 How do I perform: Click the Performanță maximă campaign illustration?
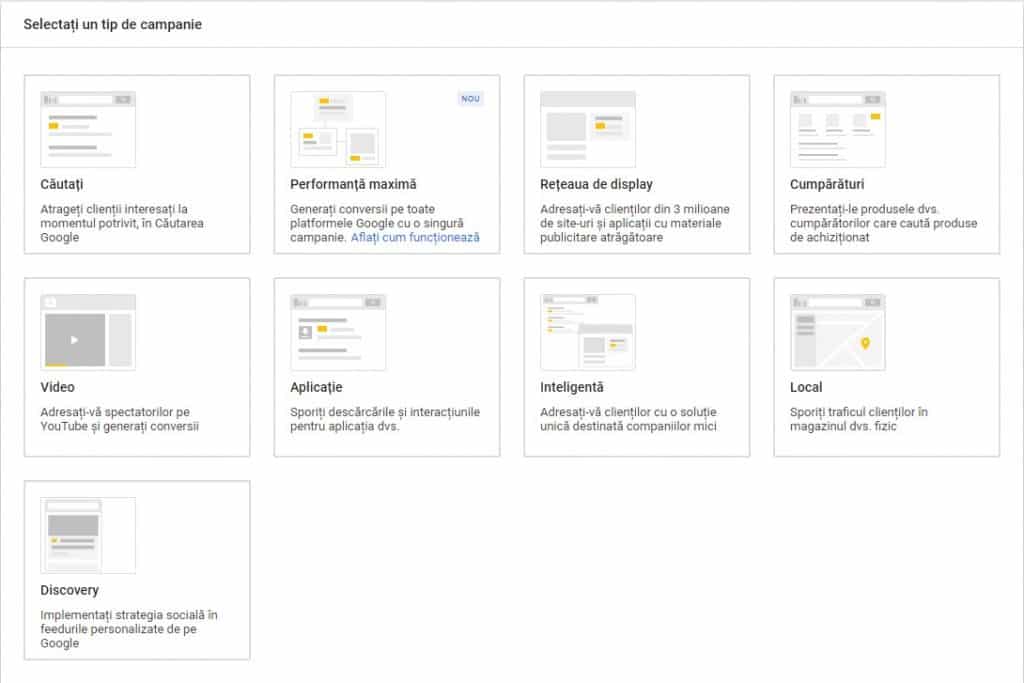coord(337,129)
